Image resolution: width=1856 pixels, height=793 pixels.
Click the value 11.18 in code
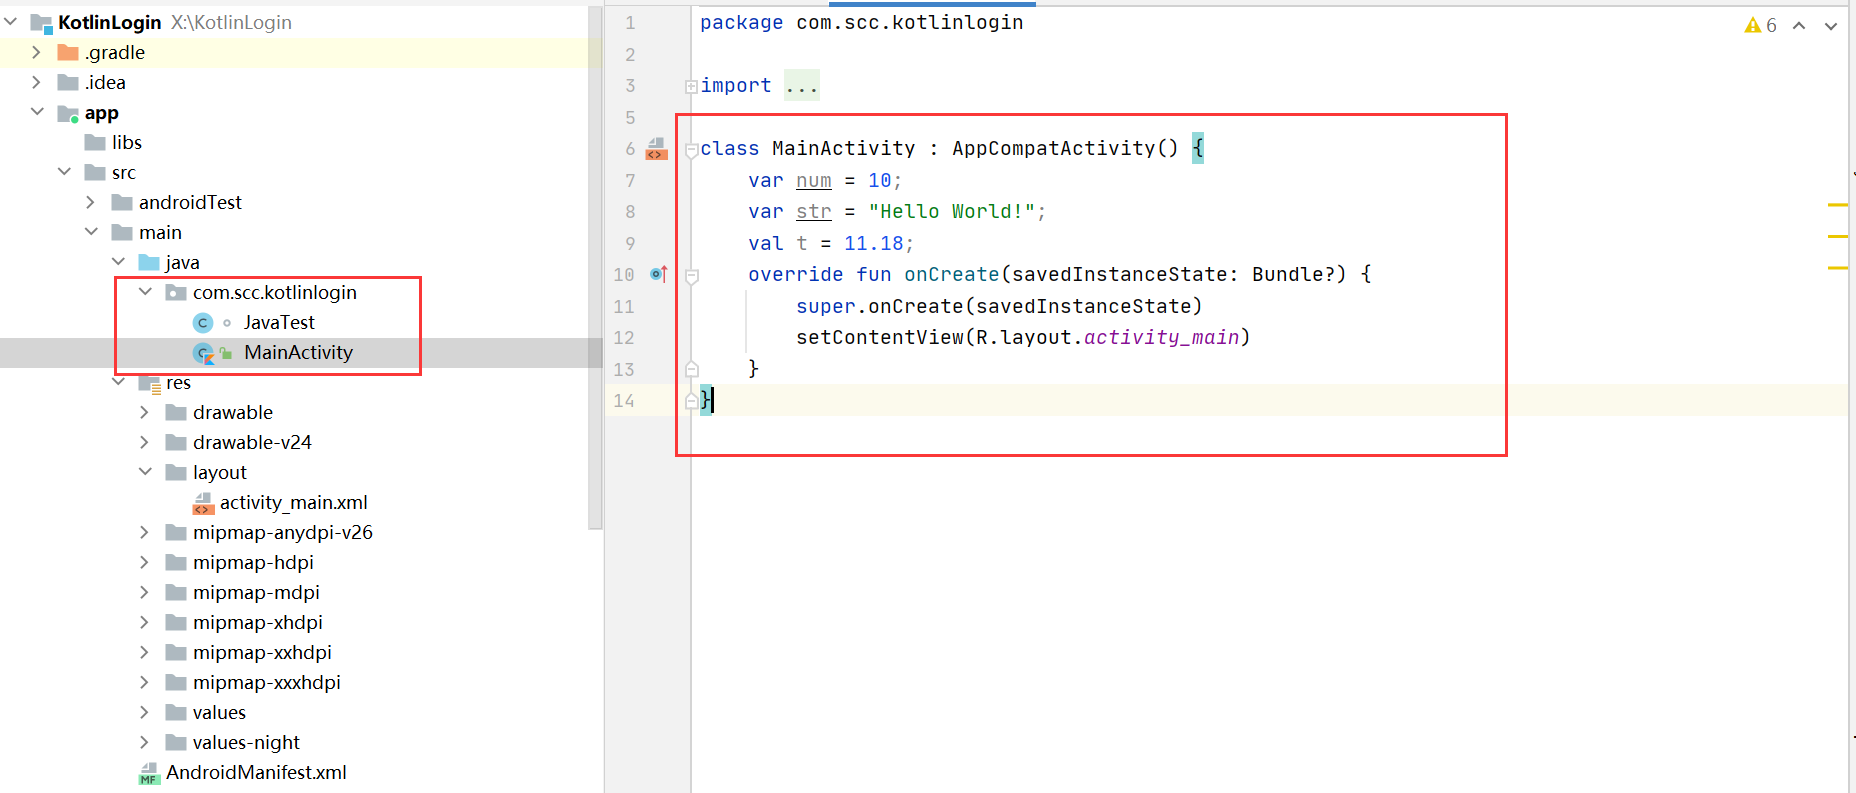874,243
